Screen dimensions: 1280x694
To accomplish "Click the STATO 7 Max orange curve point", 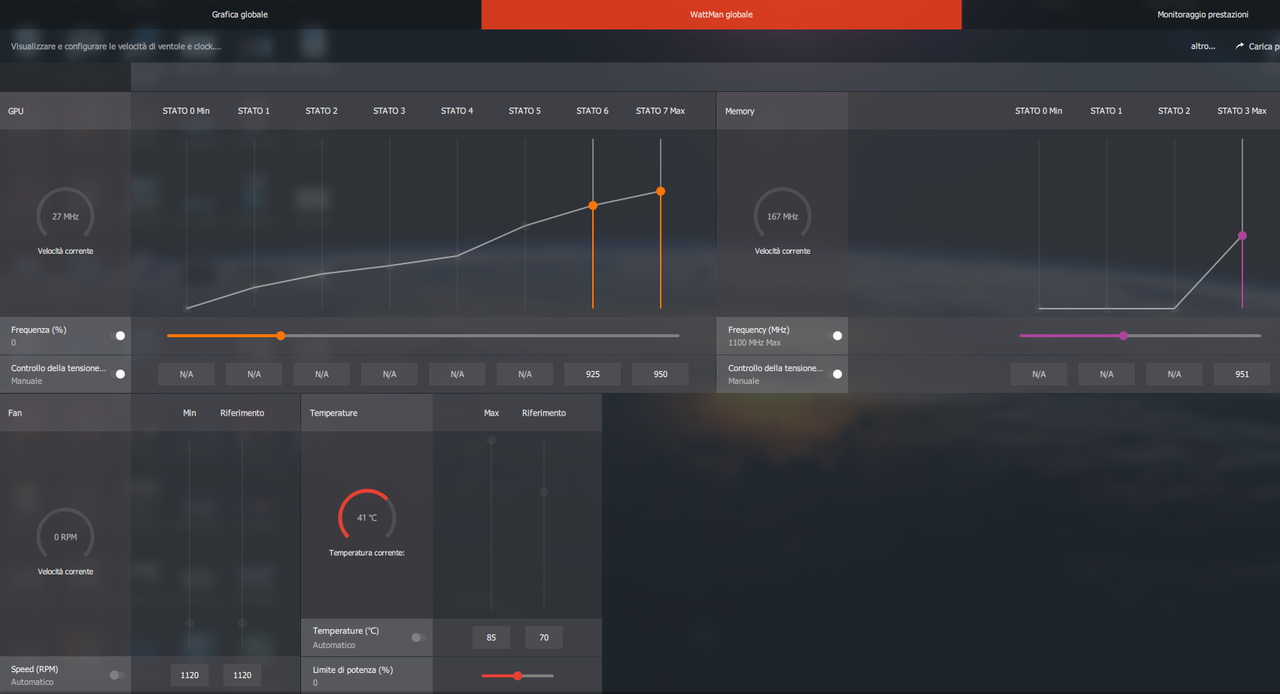I will [x=661, y=191].
